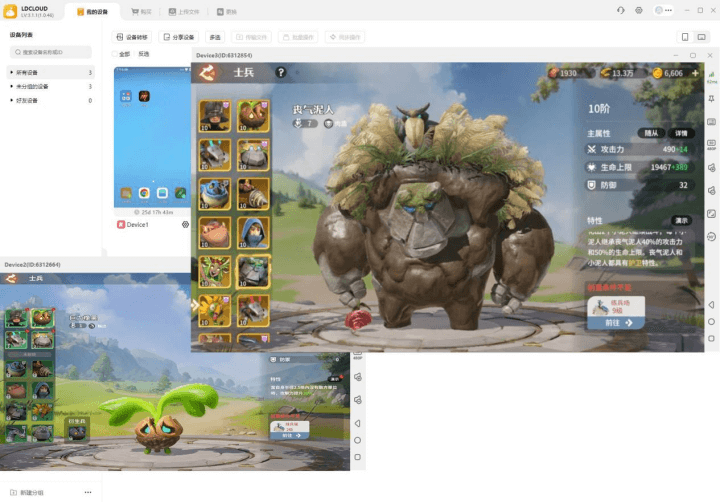Screen dimensions: 720x502
Task: Open the 购买 tab
Action: click(142, 11)
